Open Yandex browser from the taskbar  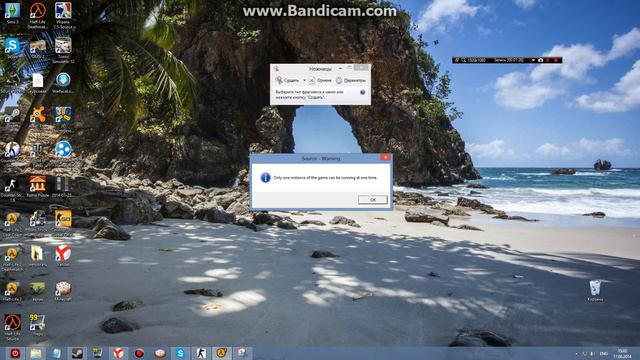click(x=118, y=353)
